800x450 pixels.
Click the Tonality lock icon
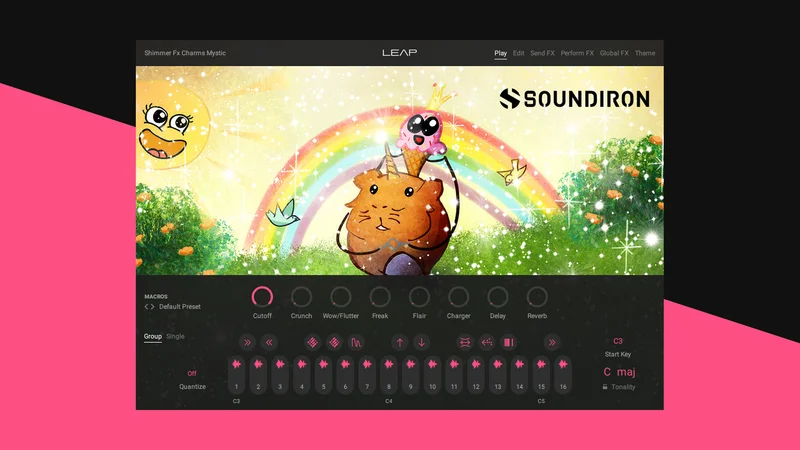pyautogui.click(x=605, y=387)
